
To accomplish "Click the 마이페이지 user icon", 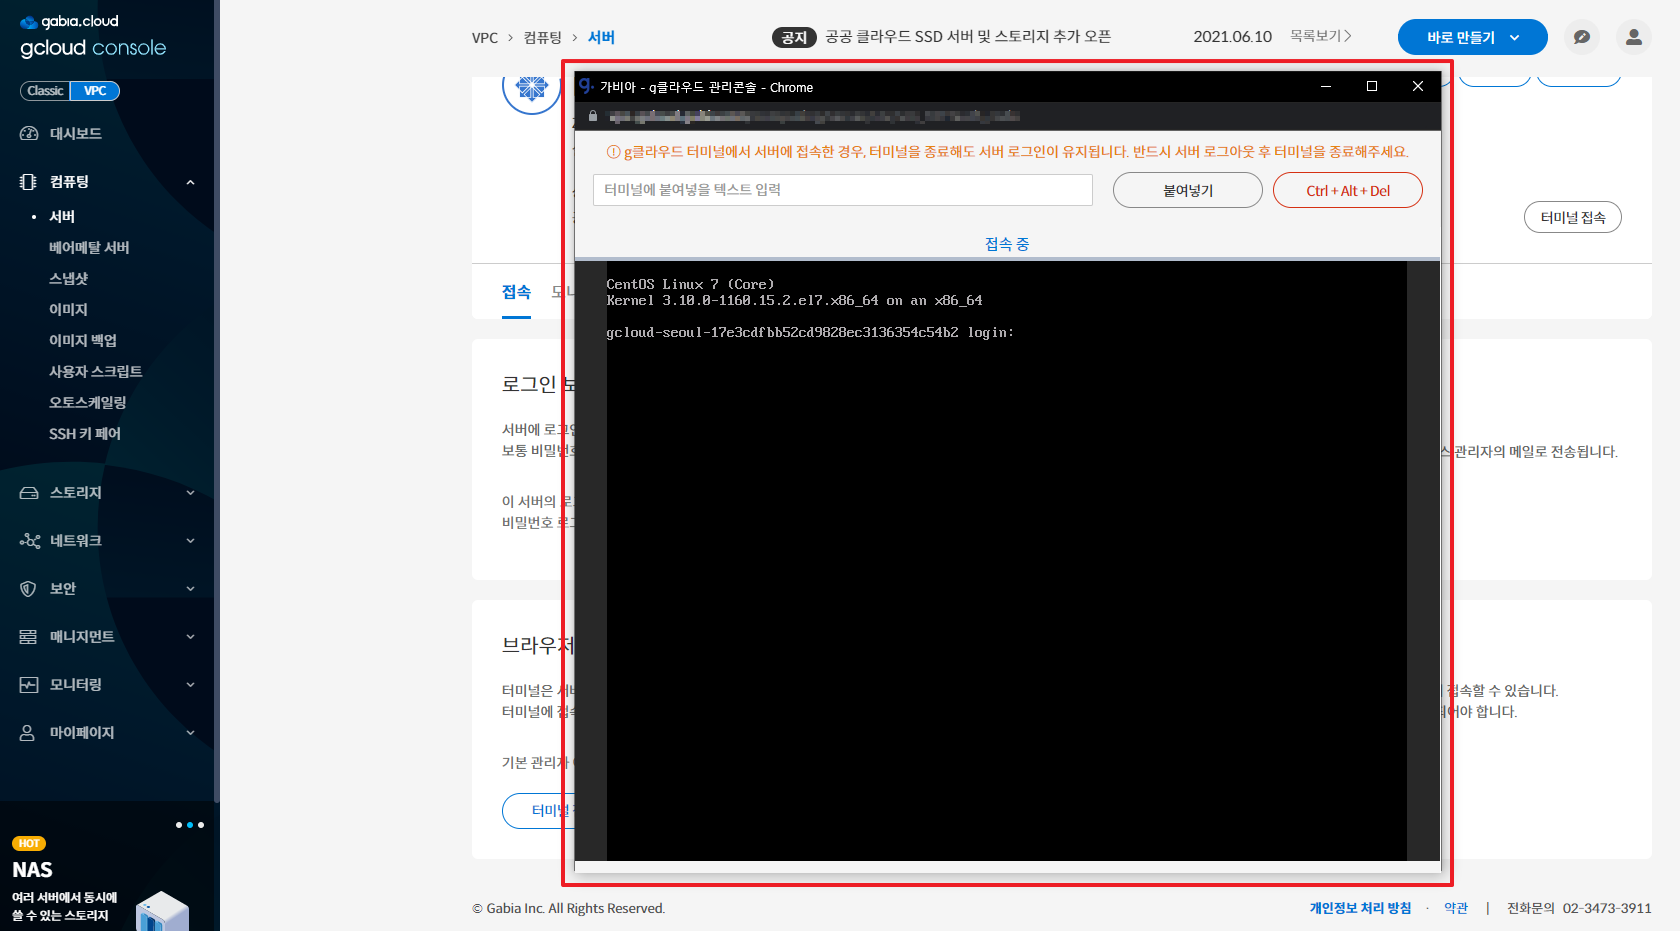I will [28, 733].
